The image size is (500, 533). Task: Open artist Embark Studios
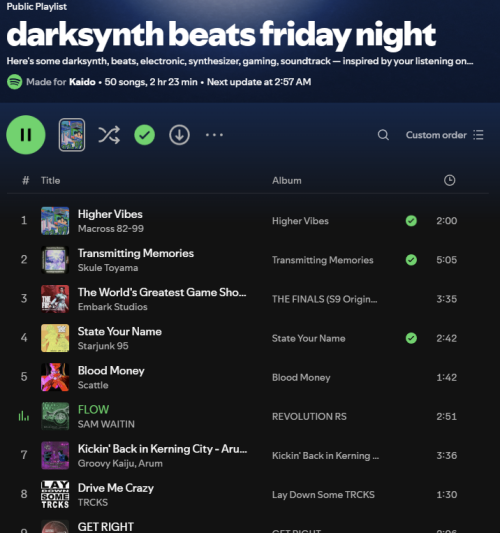[x=113, y=307]
